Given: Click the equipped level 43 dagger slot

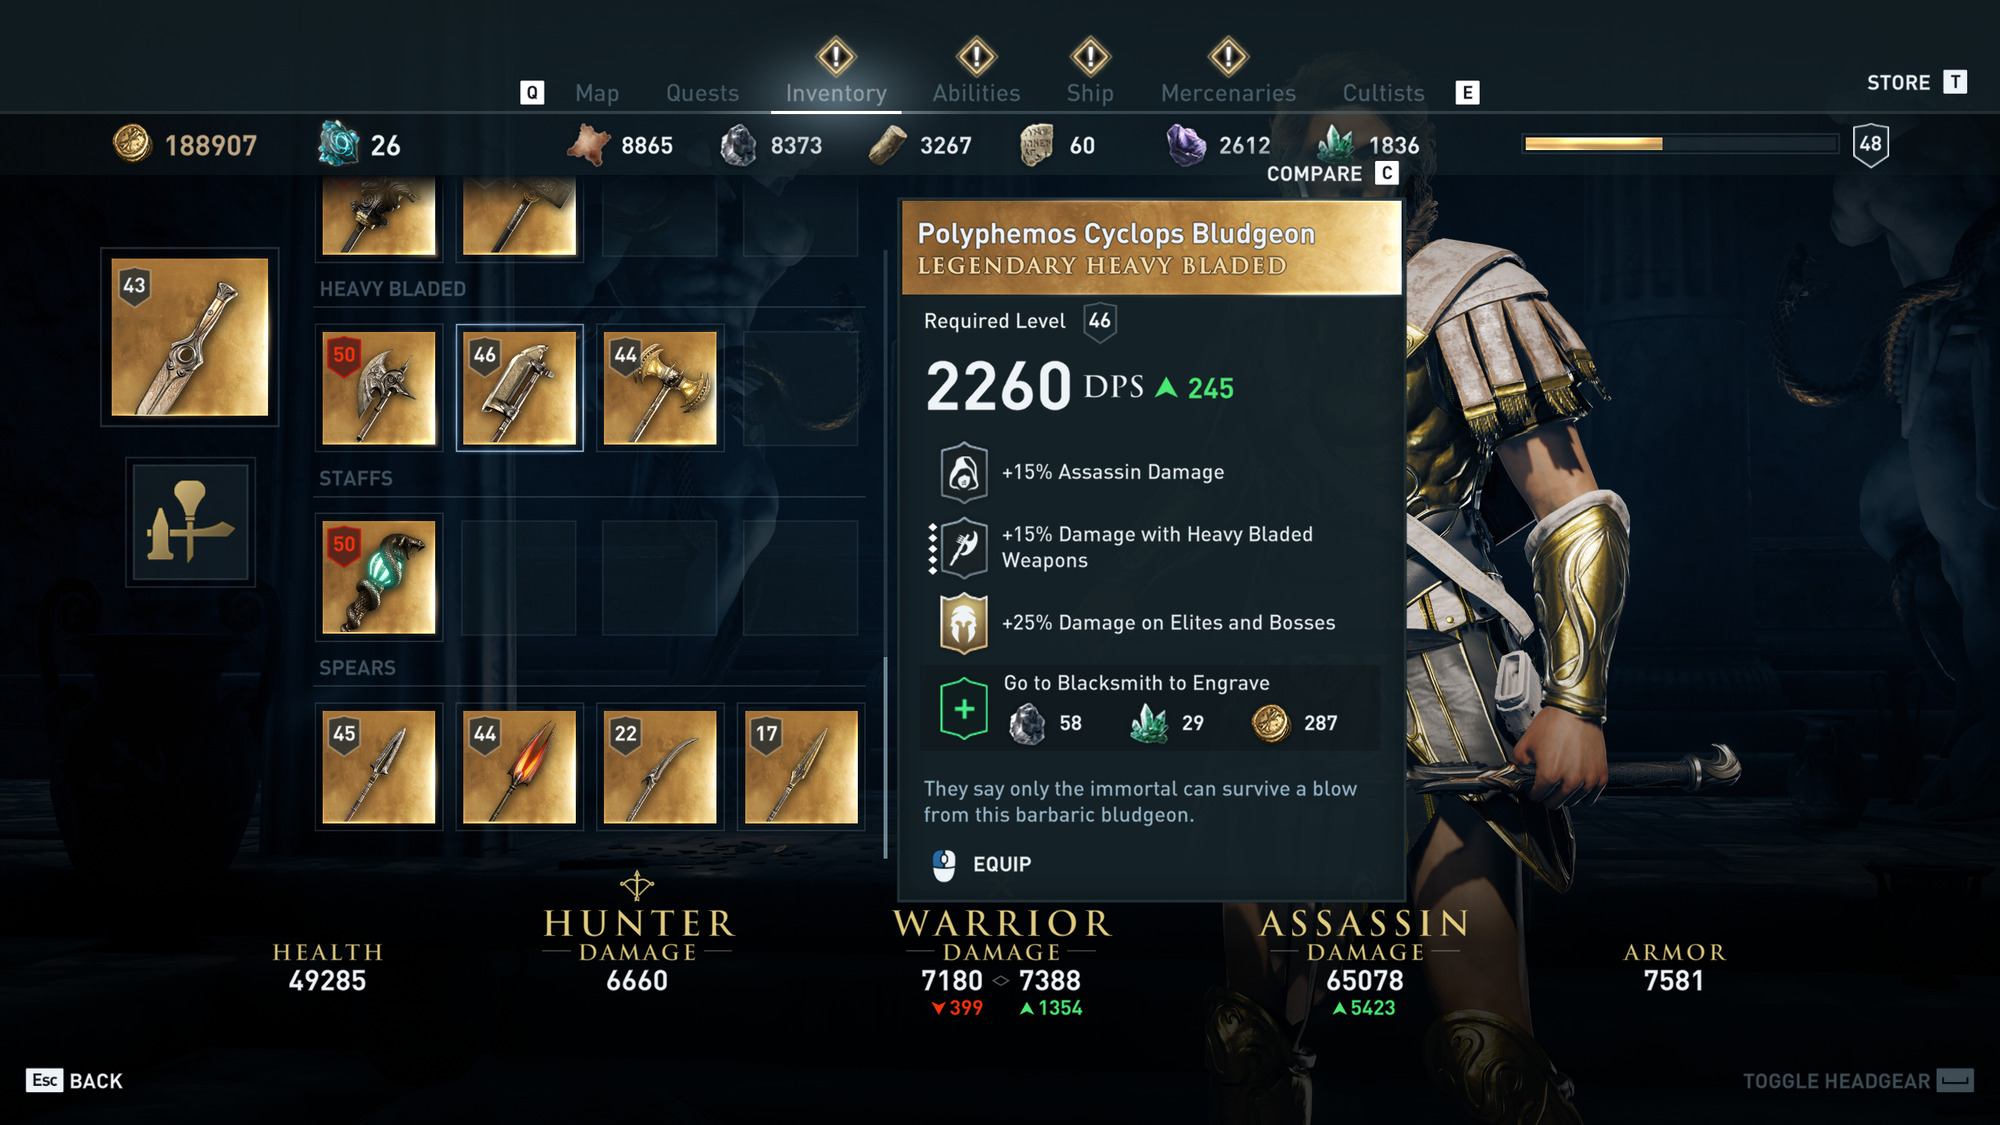Looking at the screenshot, I should pyautogui.click(x=190, y=337).
